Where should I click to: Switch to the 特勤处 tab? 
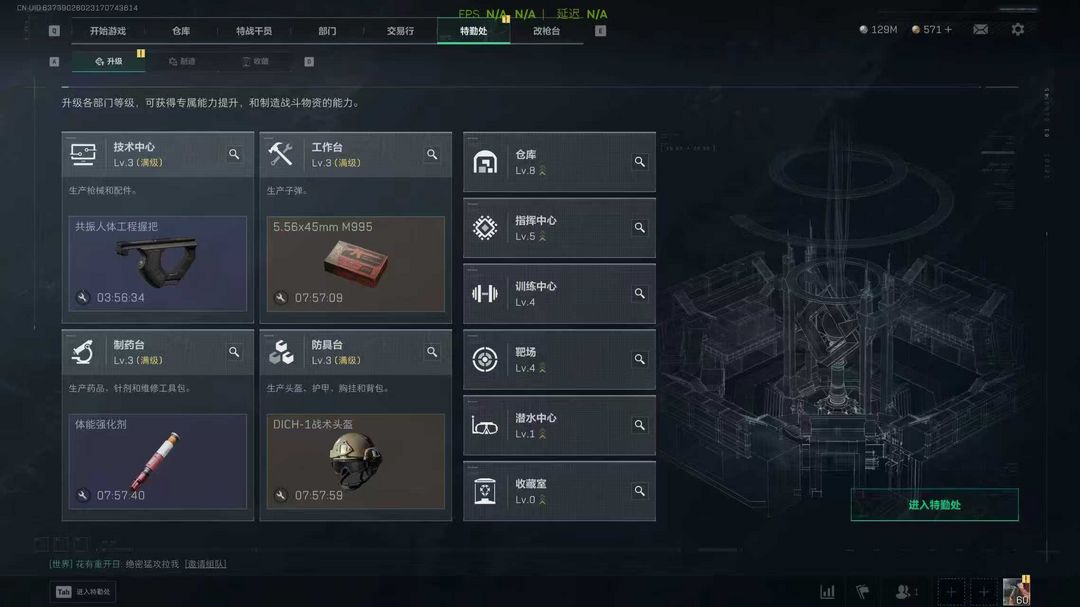(x=473, y=31)
